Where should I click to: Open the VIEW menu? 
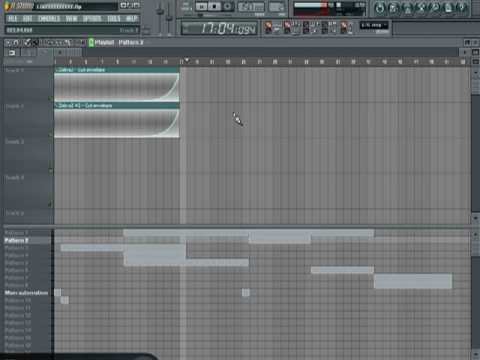pos(71,19)
